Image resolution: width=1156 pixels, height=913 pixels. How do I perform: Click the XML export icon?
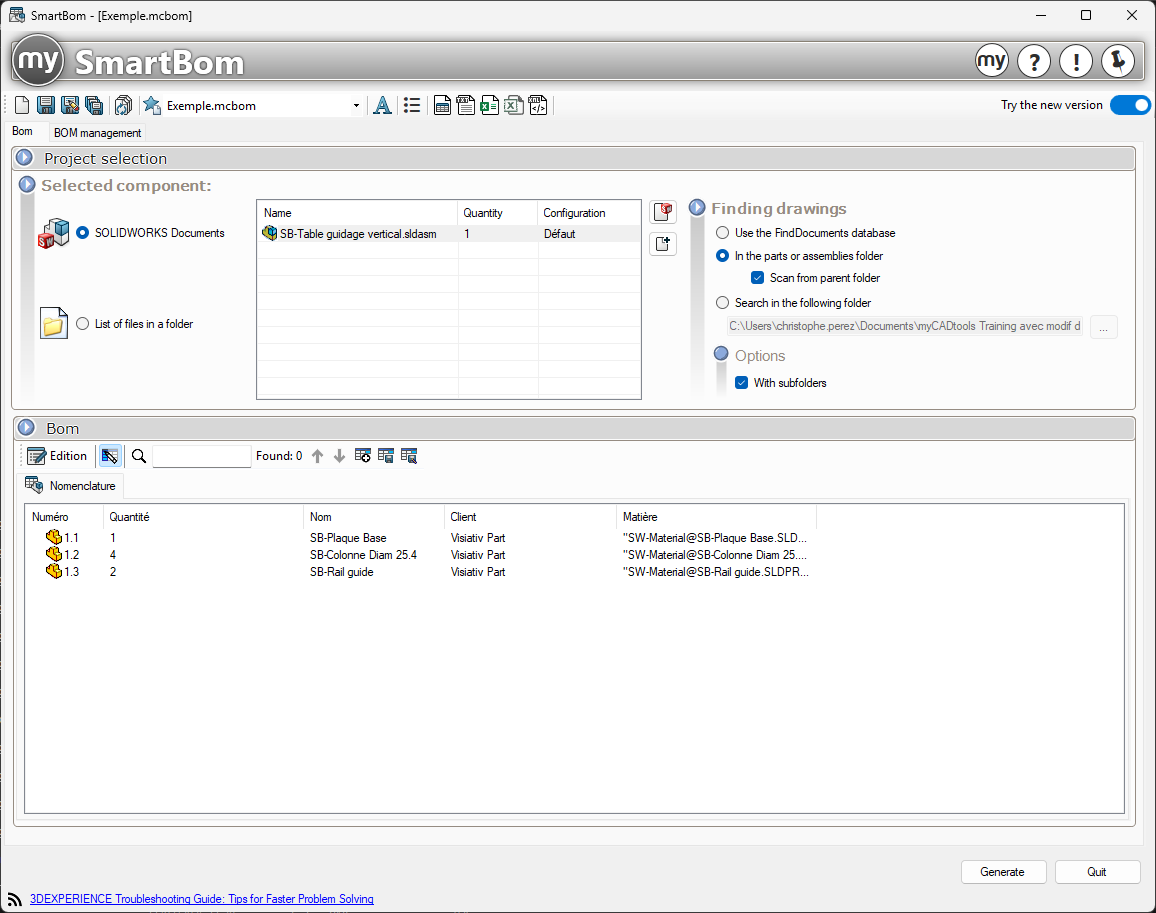(x=538, y=105)
